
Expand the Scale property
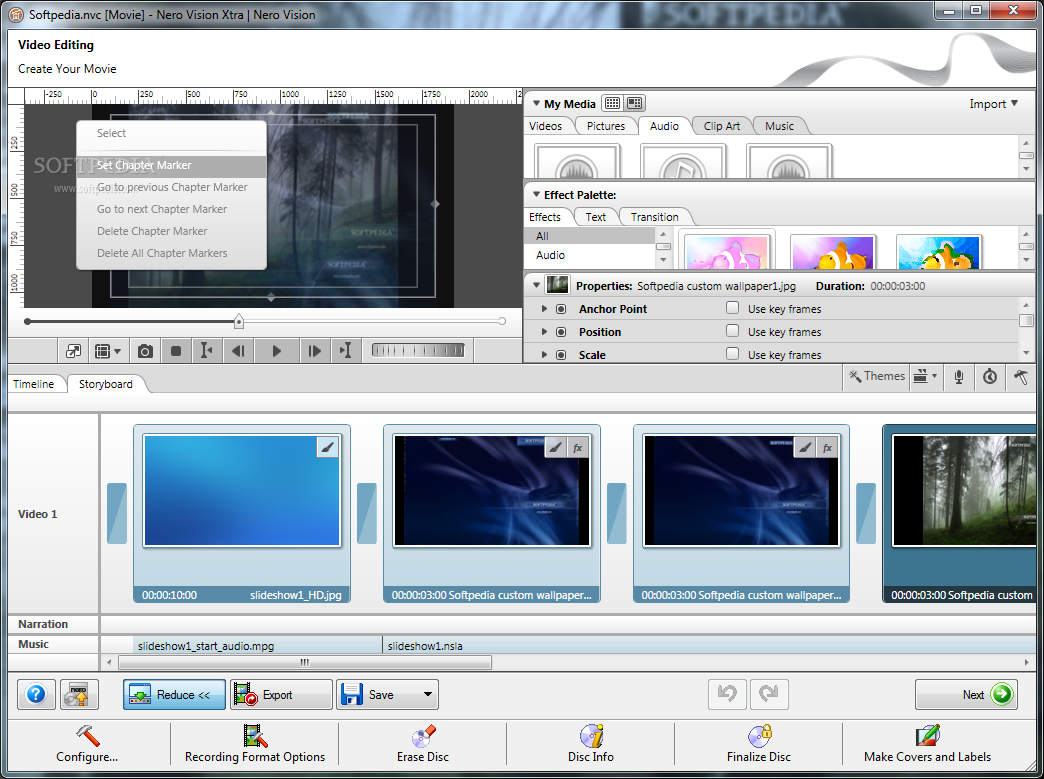(544, 355)
